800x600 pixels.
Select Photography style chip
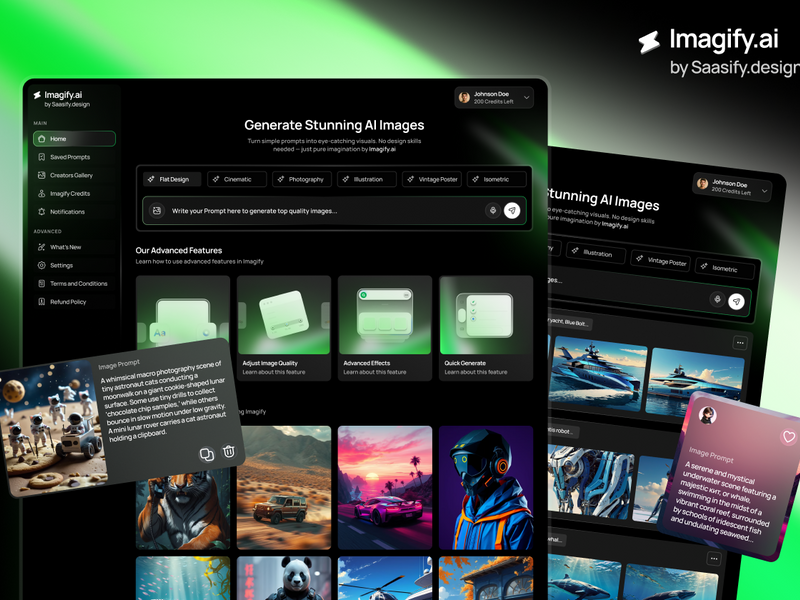302,179
